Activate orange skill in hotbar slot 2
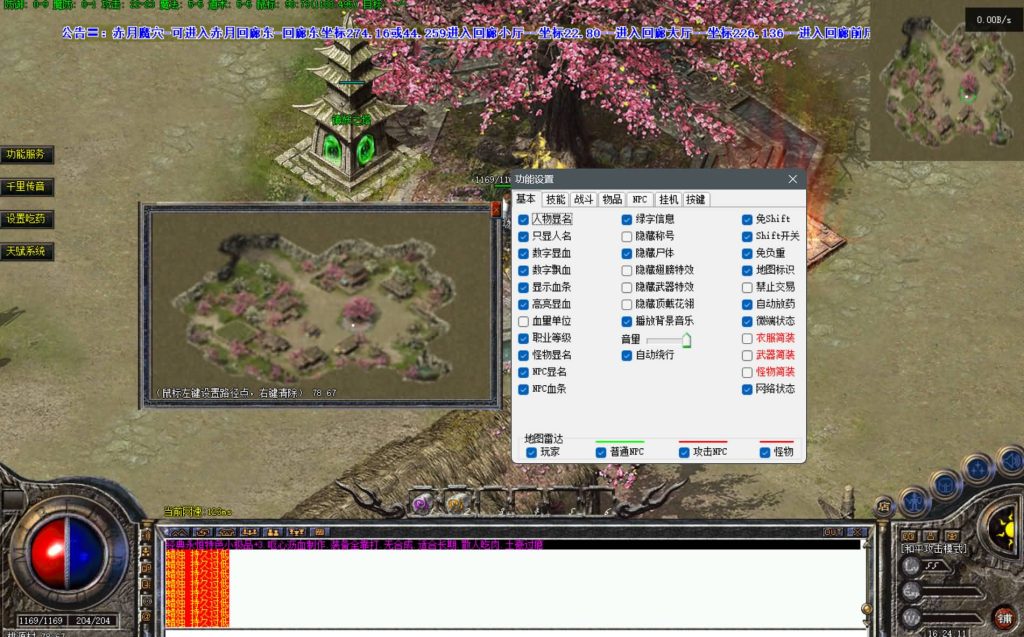Screen dimensions: 1024x637 455,503
